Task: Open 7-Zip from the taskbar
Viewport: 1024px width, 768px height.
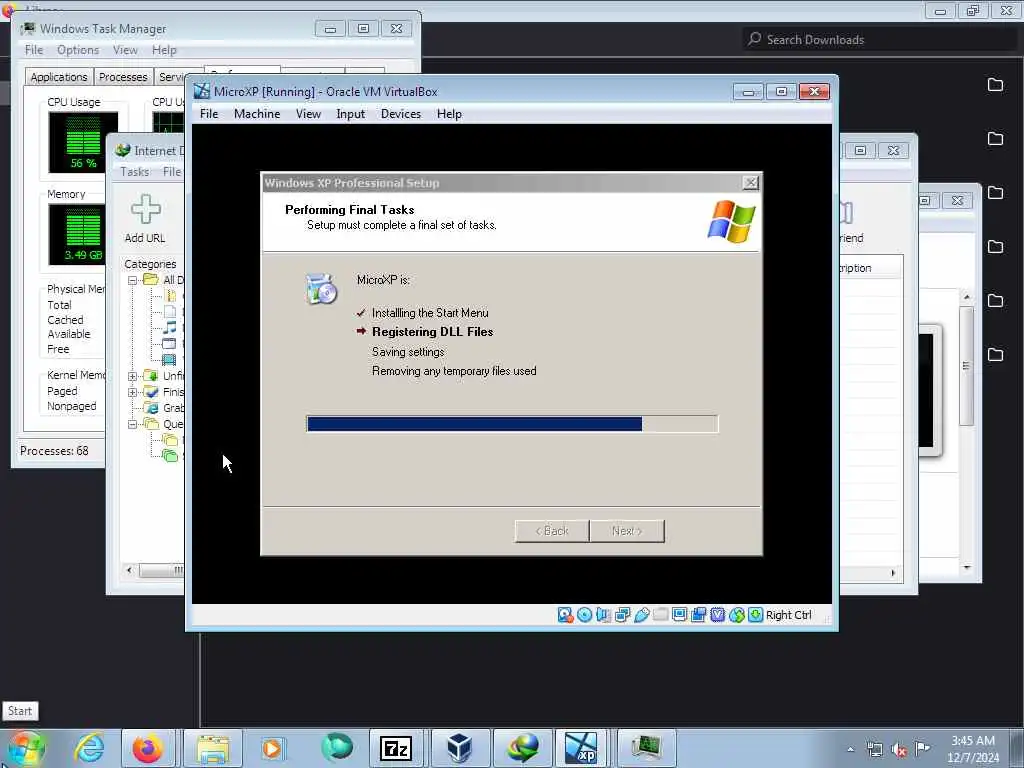Action: click(396, 748)
